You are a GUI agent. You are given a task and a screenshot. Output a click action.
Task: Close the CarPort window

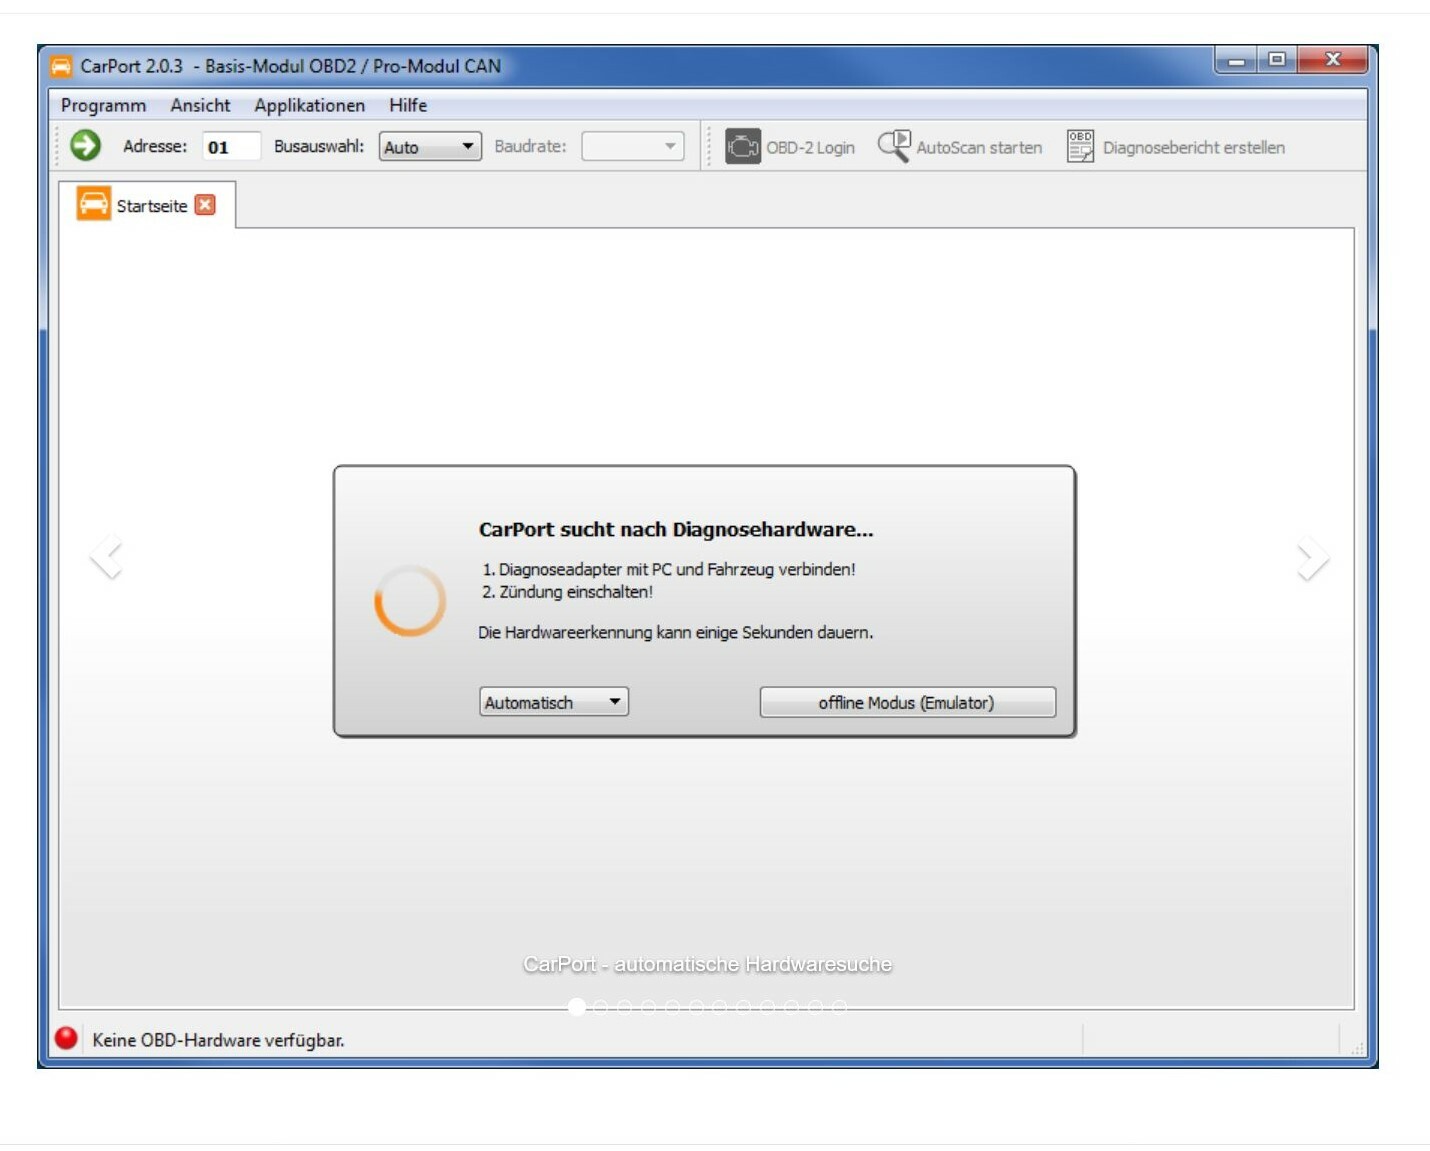(x=1332, y=60)
